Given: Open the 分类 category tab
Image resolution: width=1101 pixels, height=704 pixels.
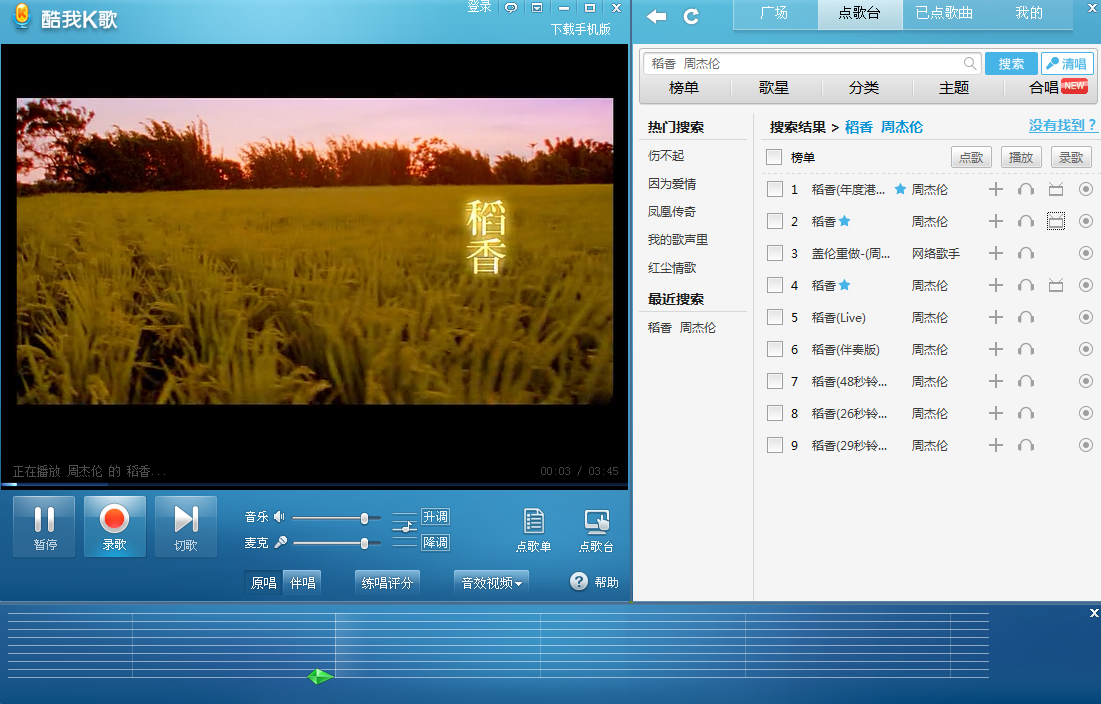Looking at the screenshot, I should click(x=864, y=88).
